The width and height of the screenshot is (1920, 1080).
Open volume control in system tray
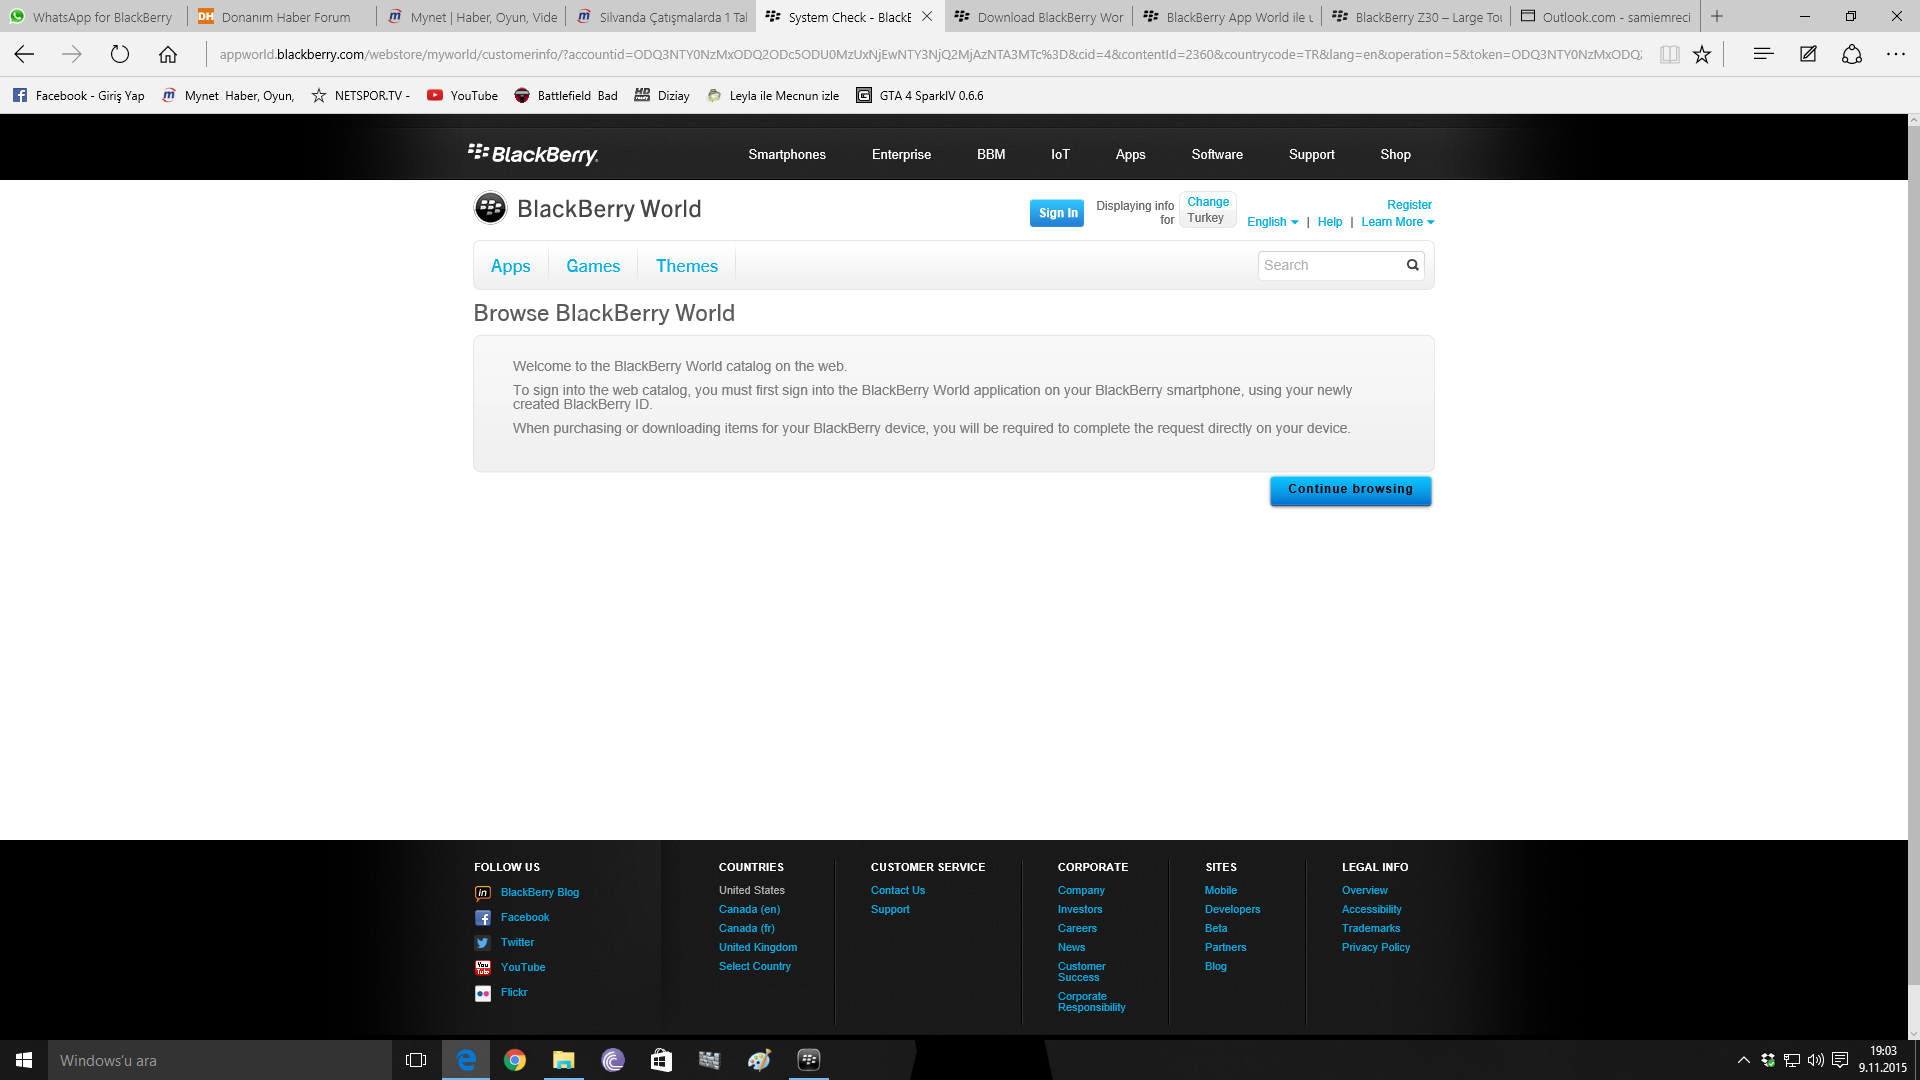coord(1816,1060)
